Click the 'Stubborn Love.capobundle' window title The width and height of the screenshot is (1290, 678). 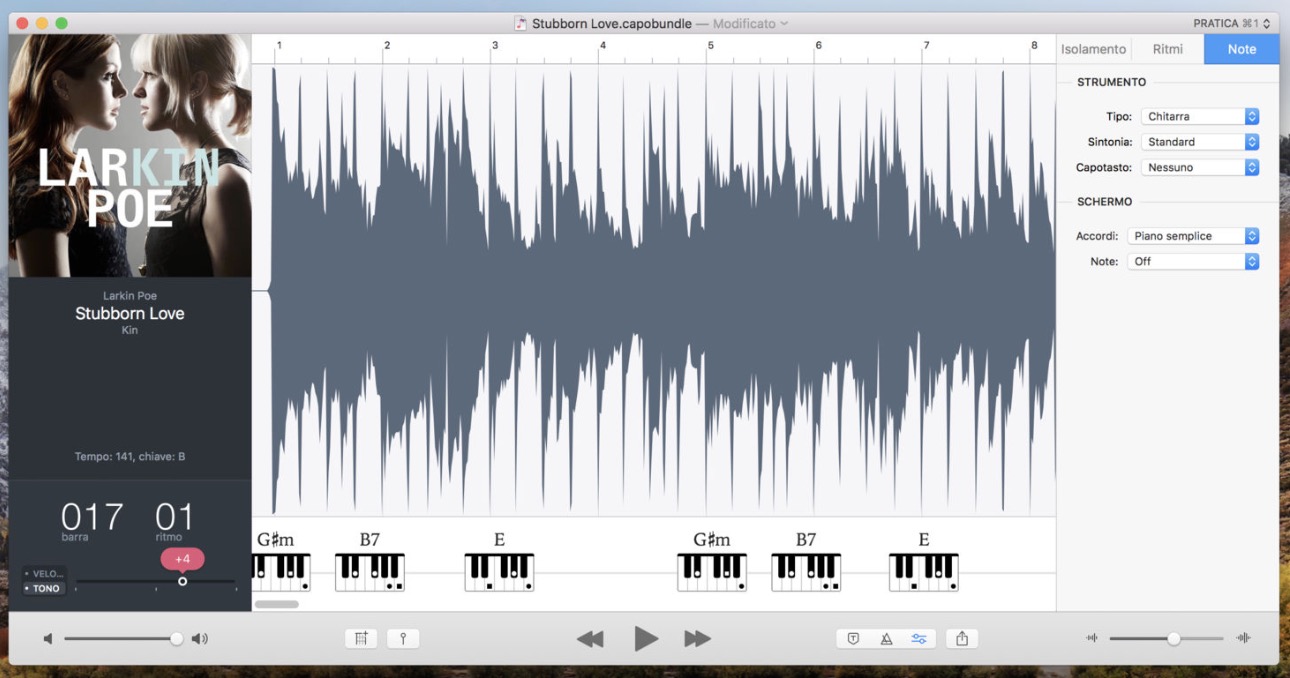click(612, 23)
